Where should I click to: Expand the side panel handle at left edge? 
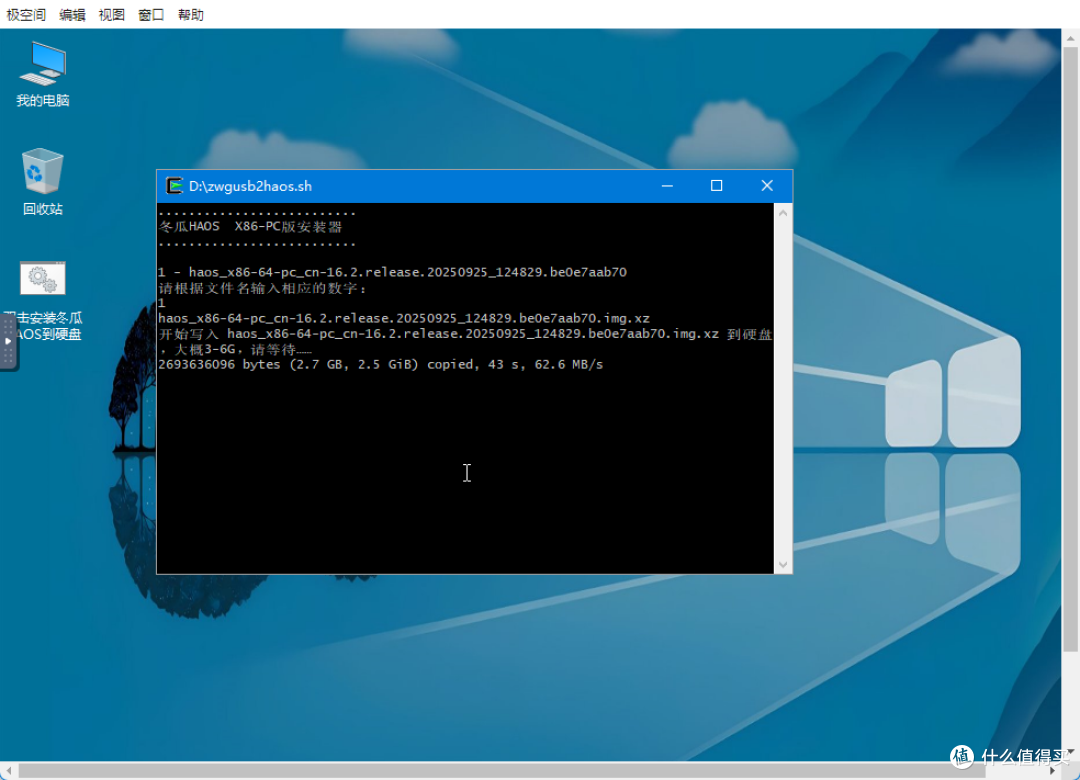[x=8, y=341]
